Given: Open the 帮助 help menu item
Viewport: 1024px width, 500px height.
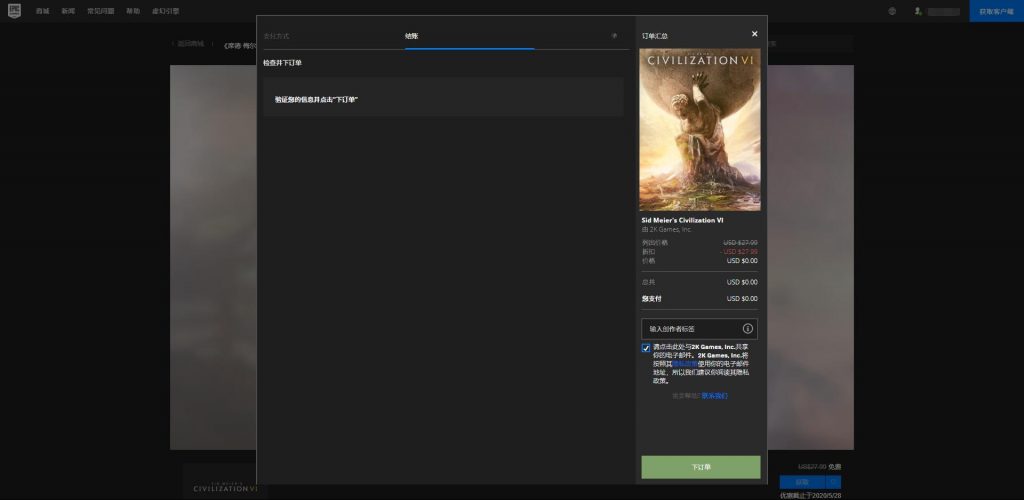Looking at the screenshot, I should click(x=133, y=11).
